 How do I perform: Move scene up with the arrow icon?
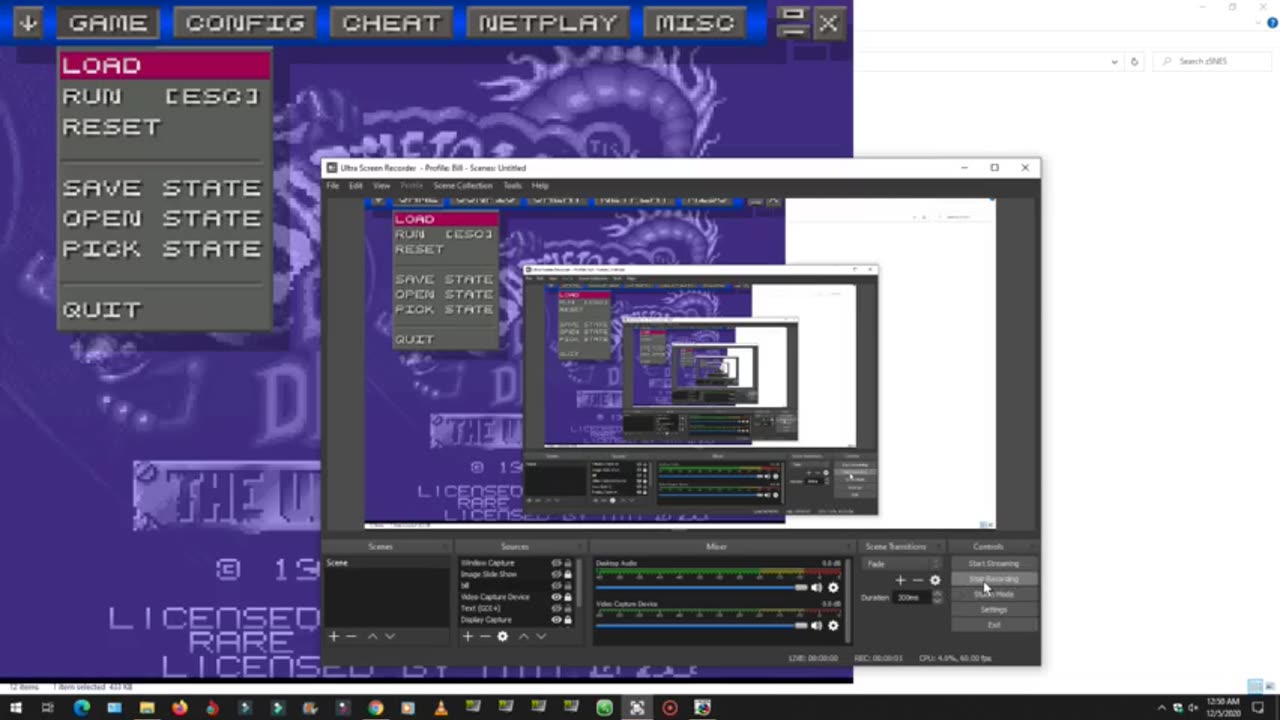click(x=372, y=636)
